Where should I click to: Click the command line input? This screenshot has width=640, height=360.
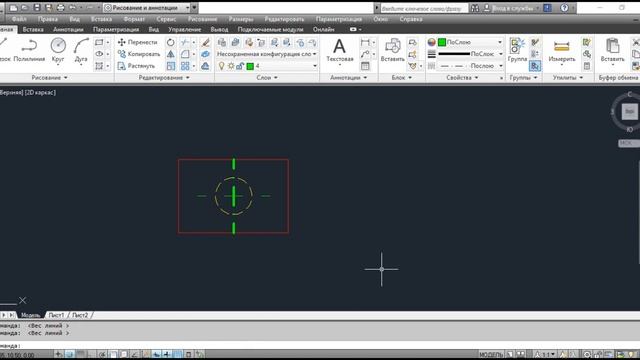320,345
